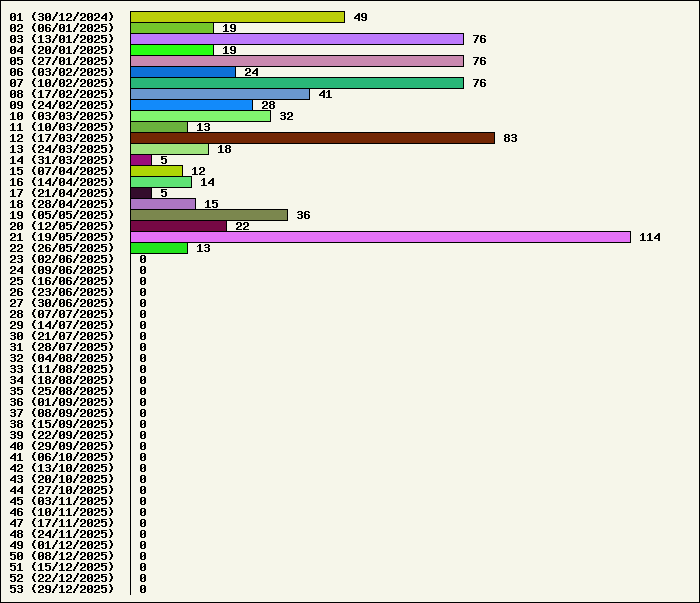Select the week 04 (20/01/2025) label

coord(62,50)
